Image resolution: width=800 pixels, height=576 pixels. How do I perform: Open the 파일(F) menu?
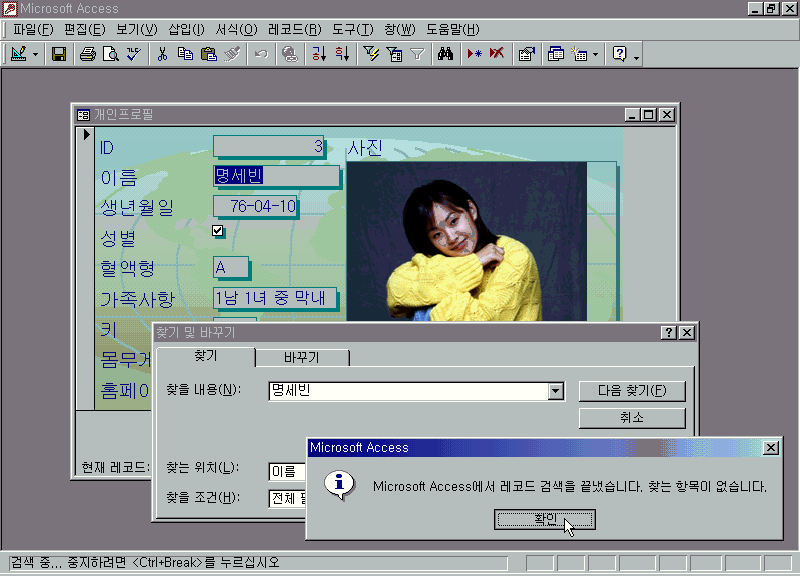tap(33, 30)
